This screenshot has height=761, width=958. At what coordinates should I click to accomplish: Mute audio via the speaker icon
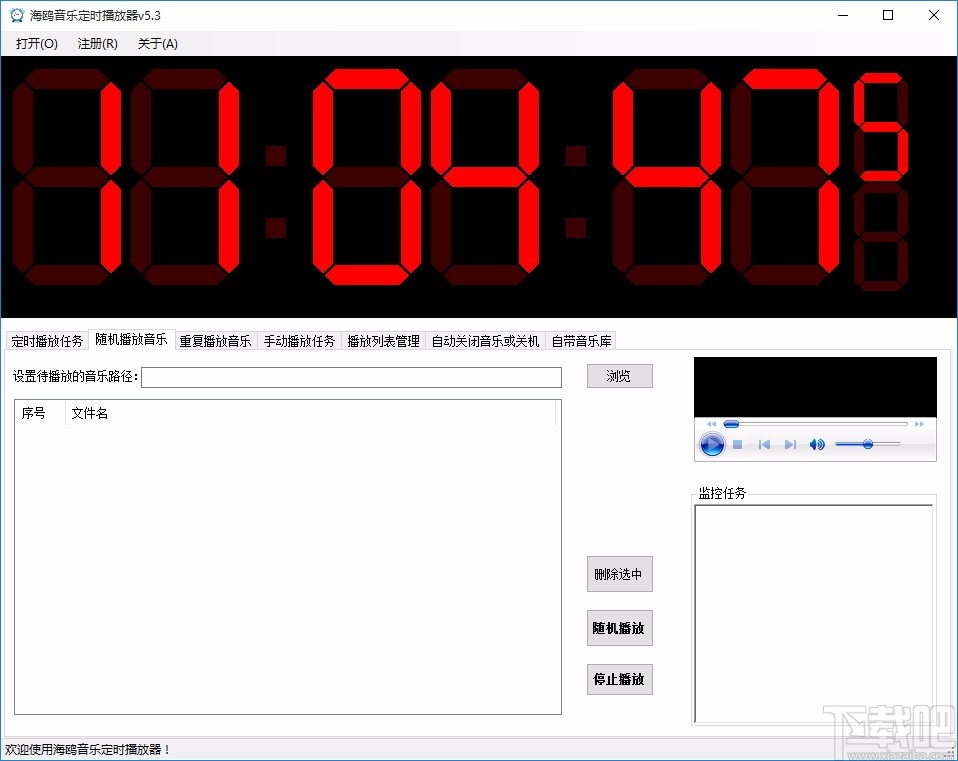click(816, 443)
